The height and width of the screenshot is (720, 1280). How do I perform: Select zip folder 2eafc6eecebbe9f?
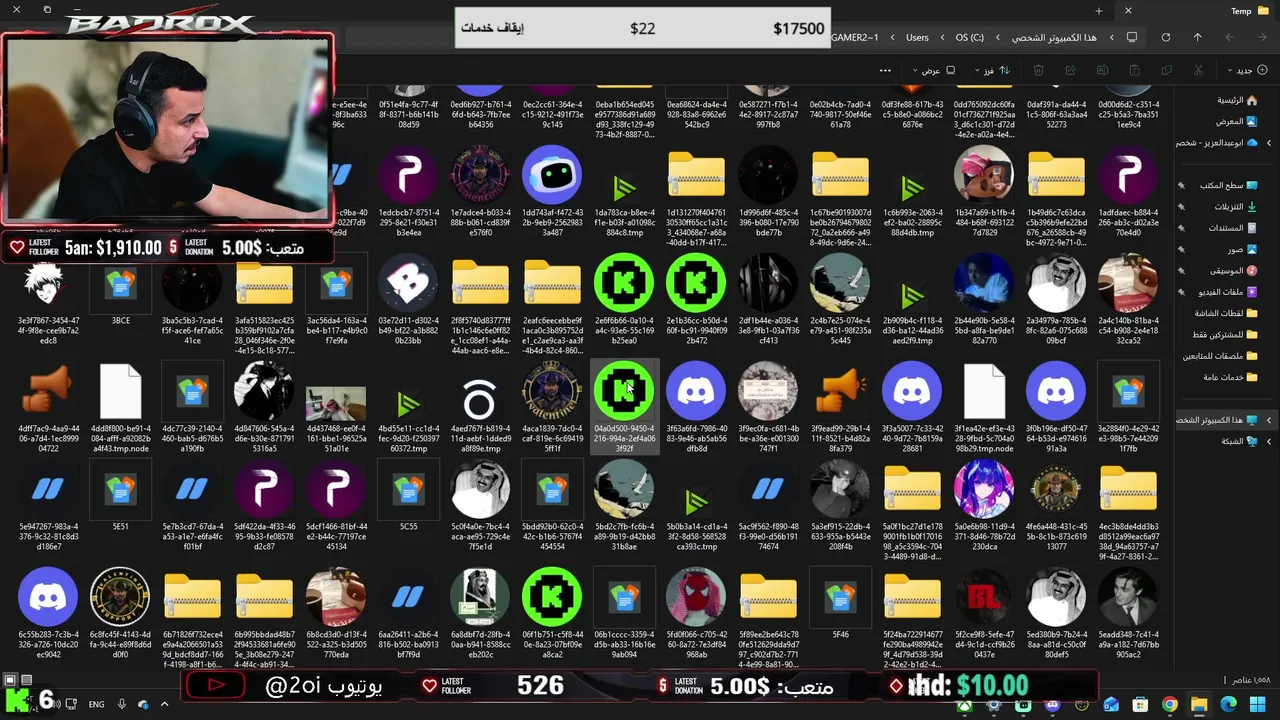coord(552,302)
